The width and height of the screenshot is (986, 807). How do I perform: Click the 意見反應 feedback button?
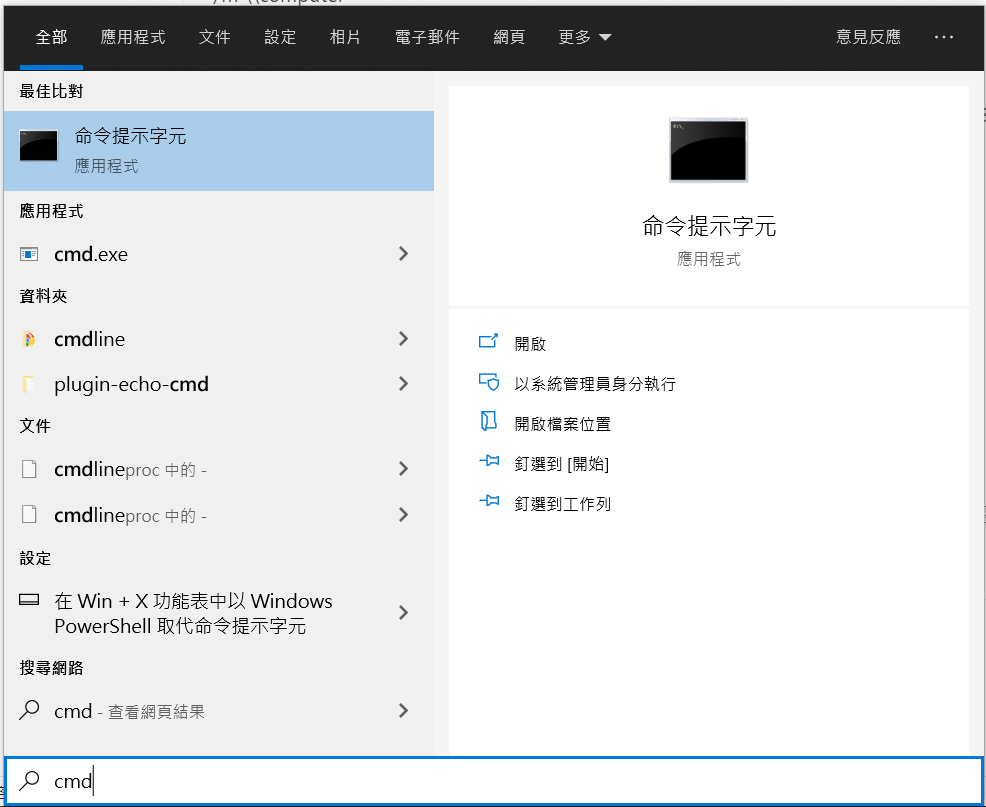[x=868, y=37]
